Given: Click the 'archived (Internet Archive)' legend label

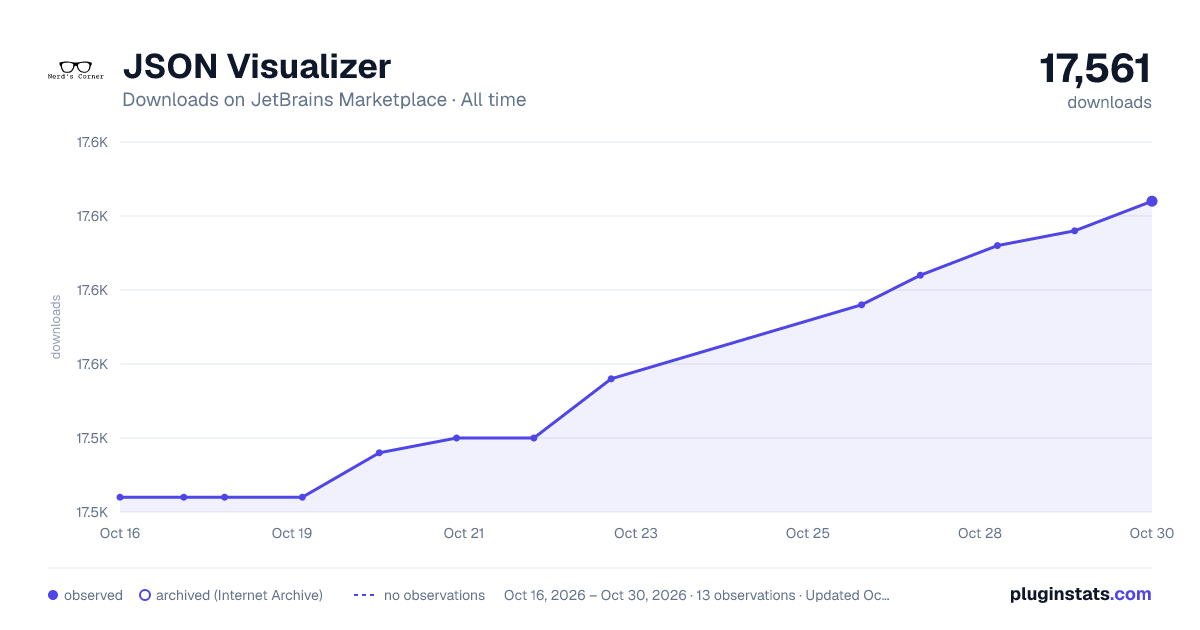Looking at the screenshot, I should (x=239, y=595).
